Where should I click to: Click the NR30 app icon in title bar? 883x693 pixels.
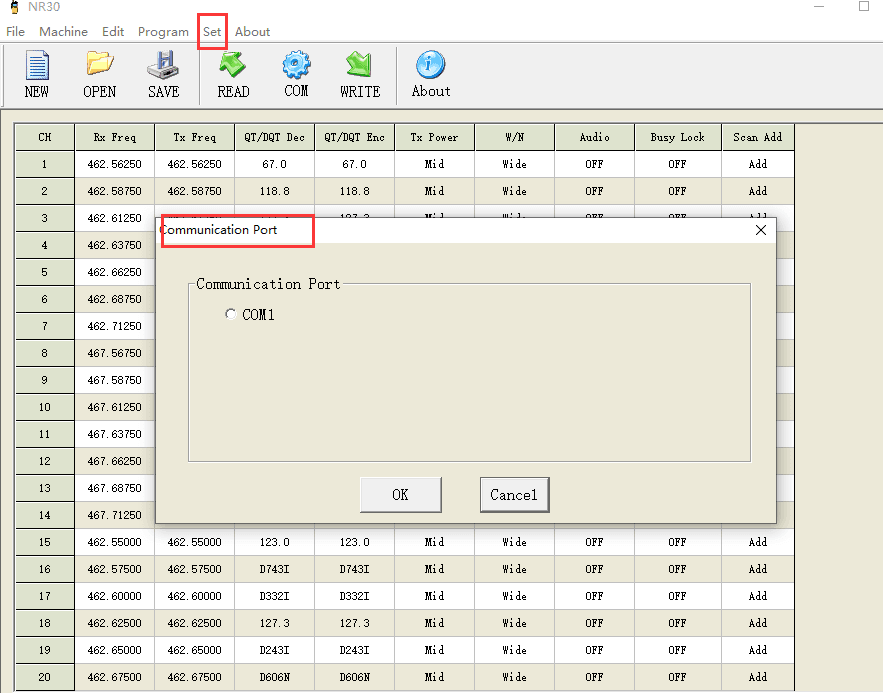(13, 7)
